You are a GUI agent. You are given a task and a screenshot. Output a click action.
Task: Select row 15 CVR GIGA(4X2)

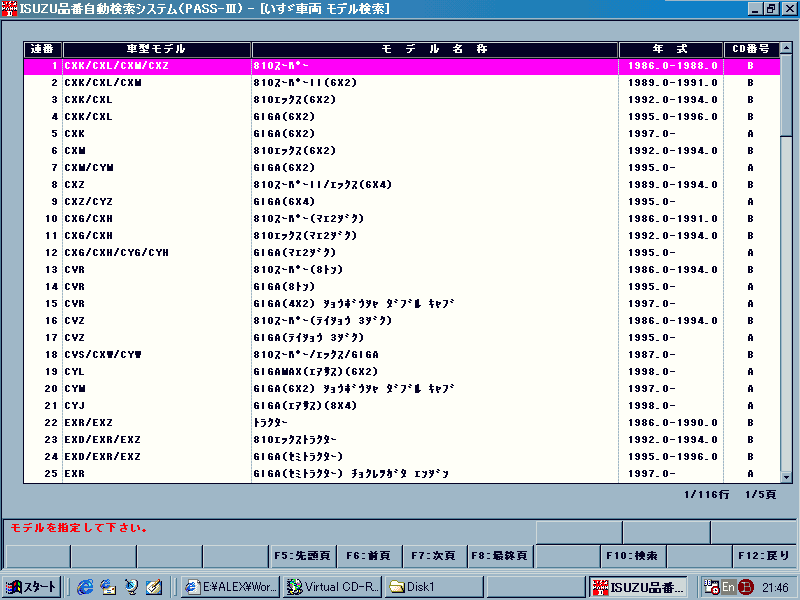402,304
